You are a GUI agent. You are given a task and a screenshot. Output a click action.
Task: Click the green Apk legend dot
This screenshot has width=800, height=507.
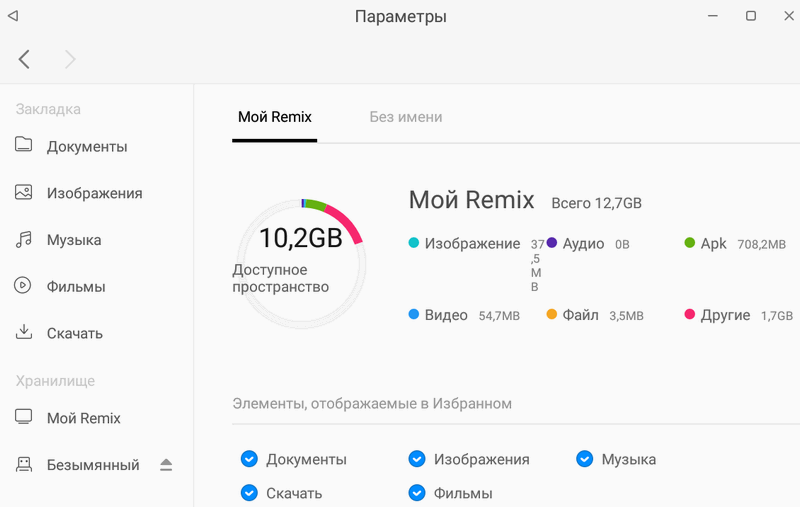689,243
